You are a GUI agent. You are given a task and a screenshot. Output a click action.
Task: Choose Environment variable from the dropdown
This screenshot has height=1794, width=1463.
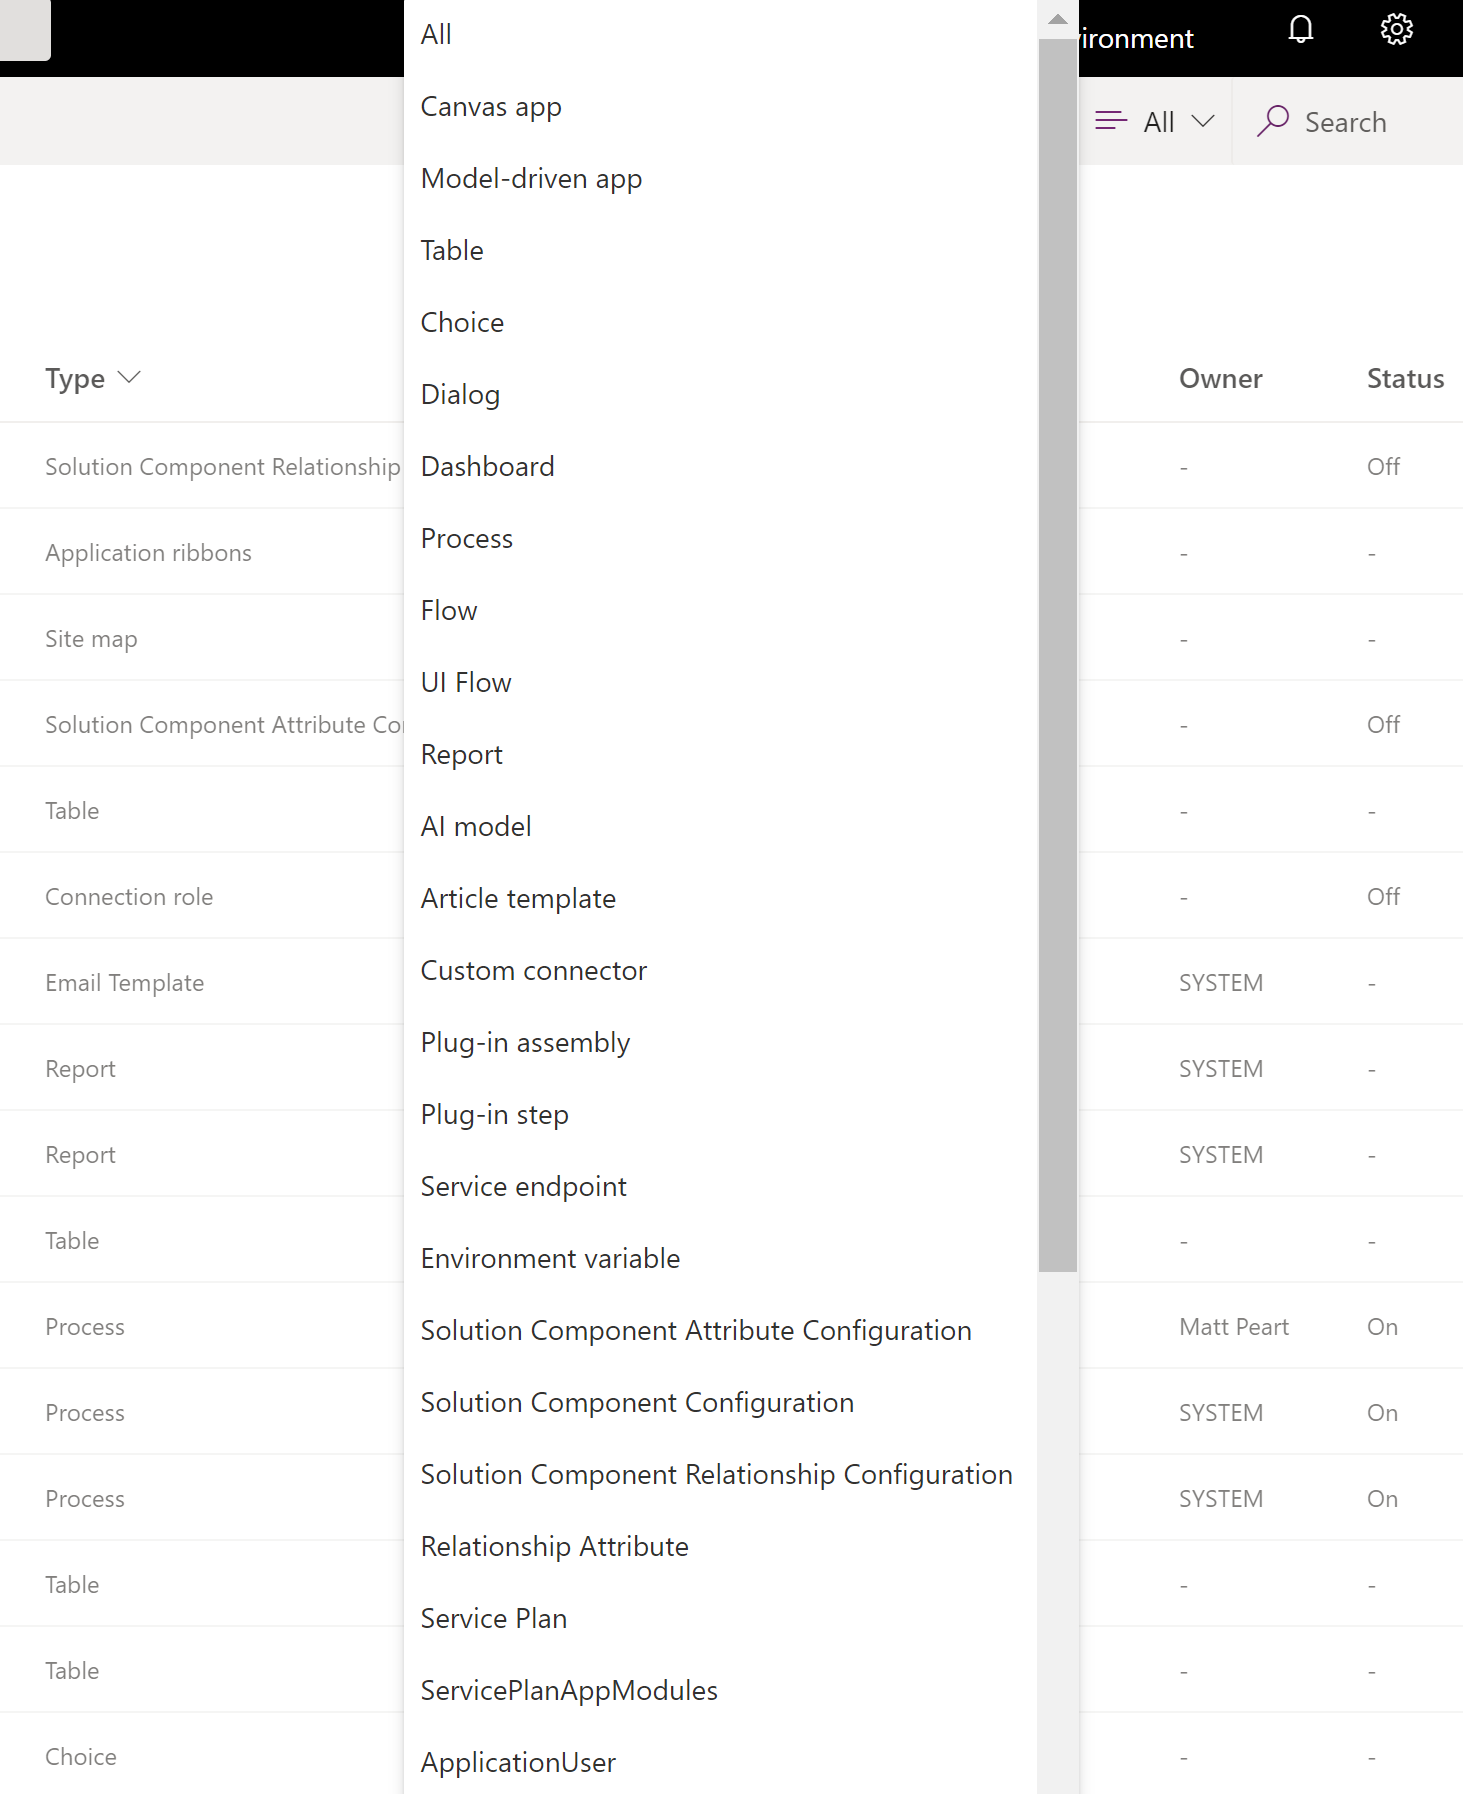tap(550, 1258)
